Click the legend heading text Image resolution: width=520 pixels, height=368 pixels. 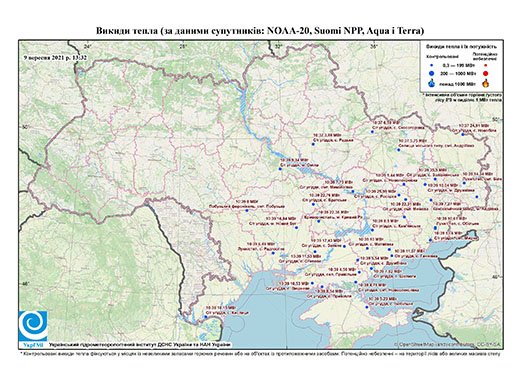pos(461,46)
